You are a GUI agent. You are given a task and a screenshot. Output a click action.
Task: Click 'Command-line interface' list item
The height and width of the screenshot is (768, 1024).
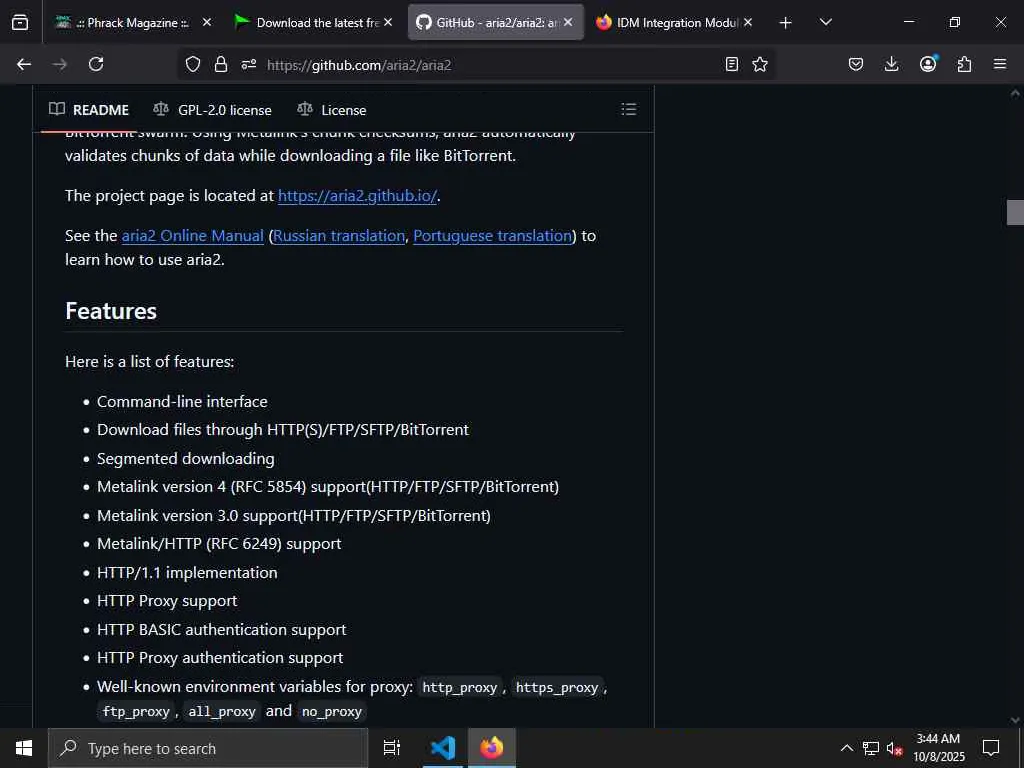pos(182,402)
